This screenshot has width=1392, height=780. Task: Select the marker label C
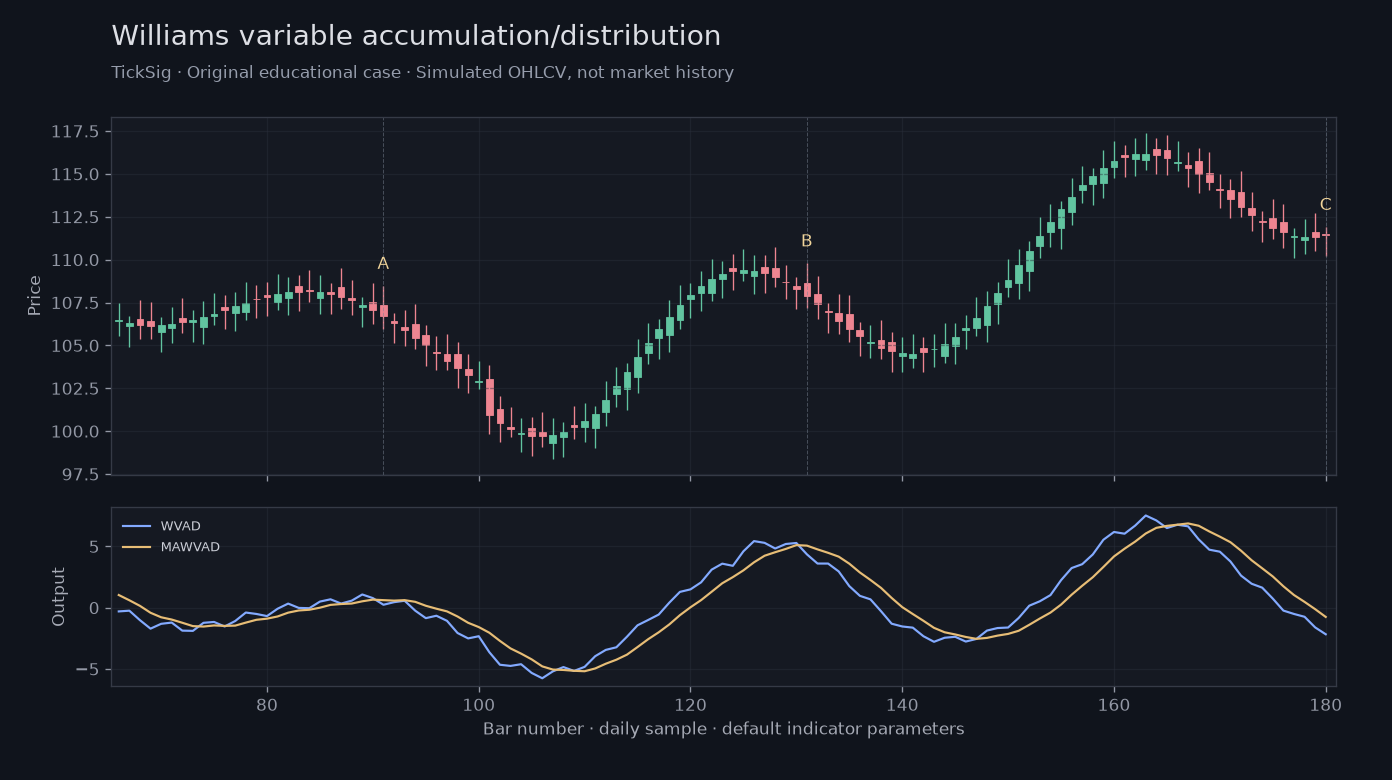pos(1326,205)
